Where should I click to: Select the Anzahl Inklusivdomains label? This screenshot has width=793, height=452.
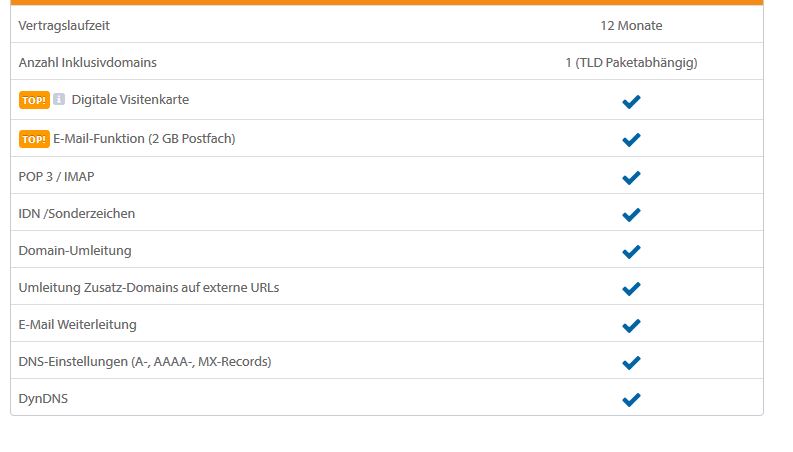click(x=87, y=63)
